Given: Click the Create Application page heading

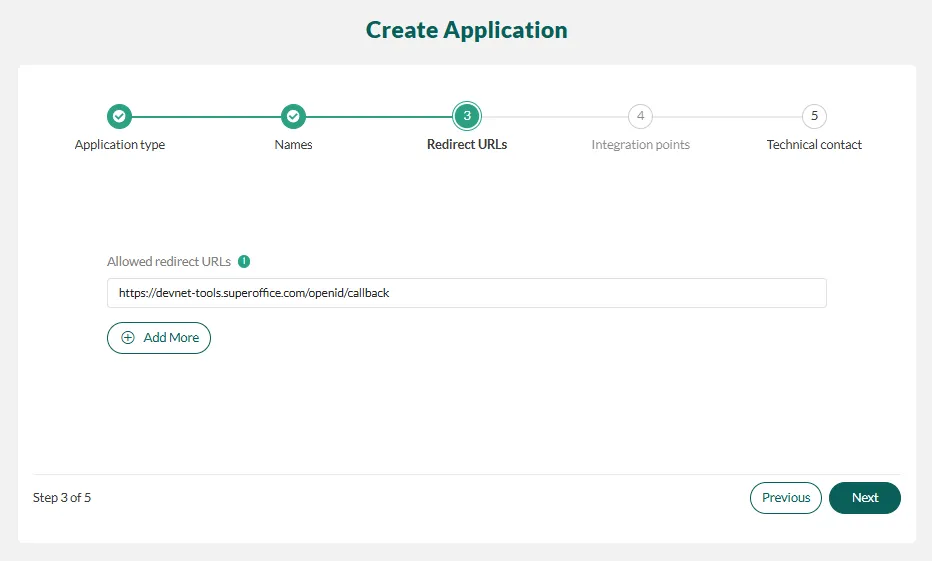Looking at the screenshot, I should tap(466, 30).
